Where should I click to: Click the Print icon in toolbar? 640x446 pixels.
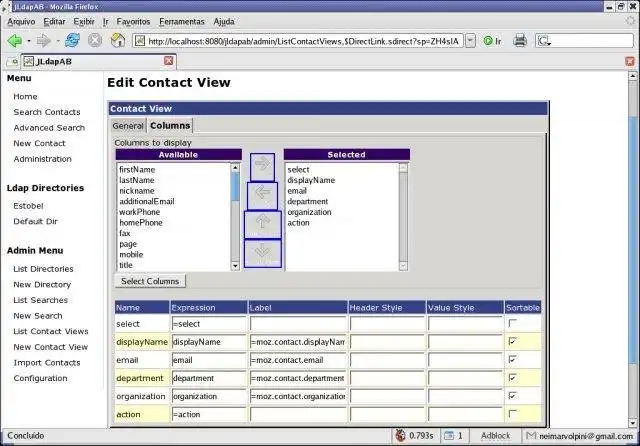pos(520,40)
